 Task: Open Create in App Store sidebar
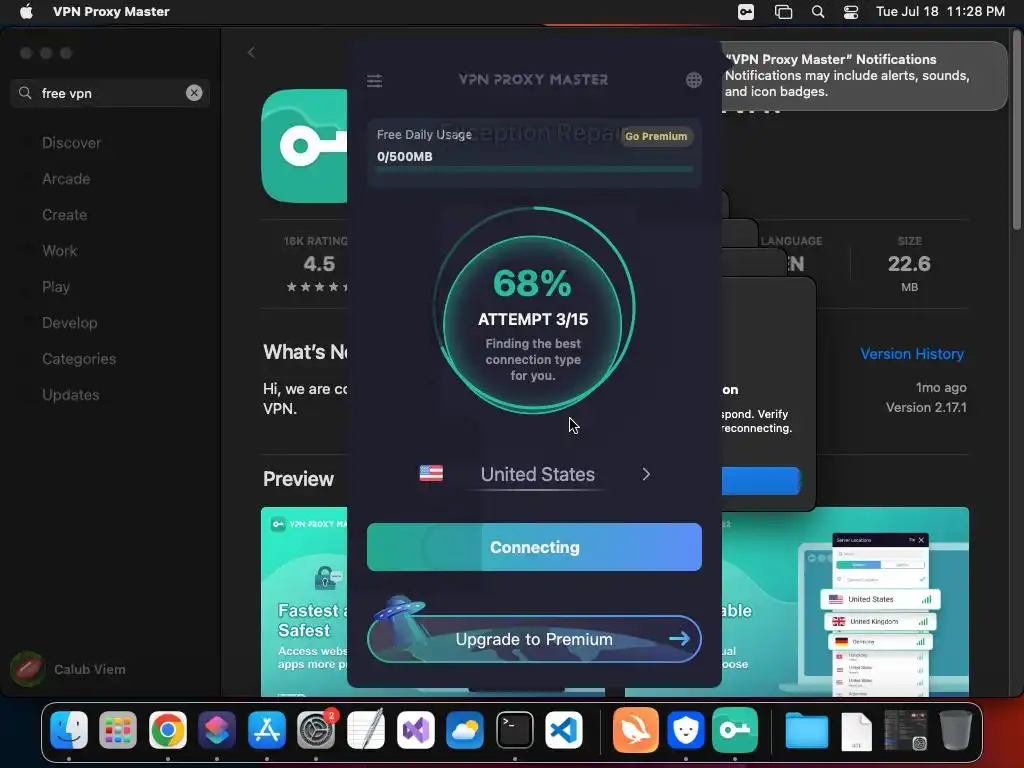click(x=64, y=215)
